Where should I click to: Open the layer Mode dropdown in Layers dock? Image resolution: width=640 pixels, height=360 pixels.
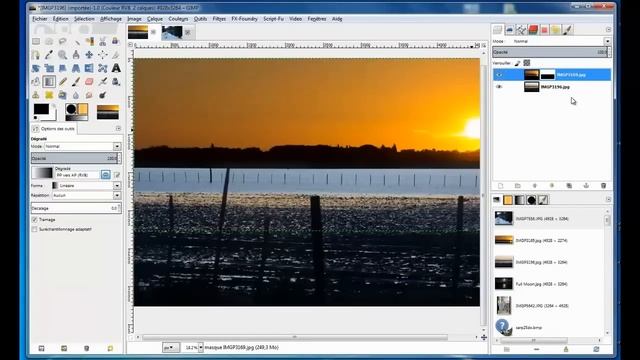561,41
